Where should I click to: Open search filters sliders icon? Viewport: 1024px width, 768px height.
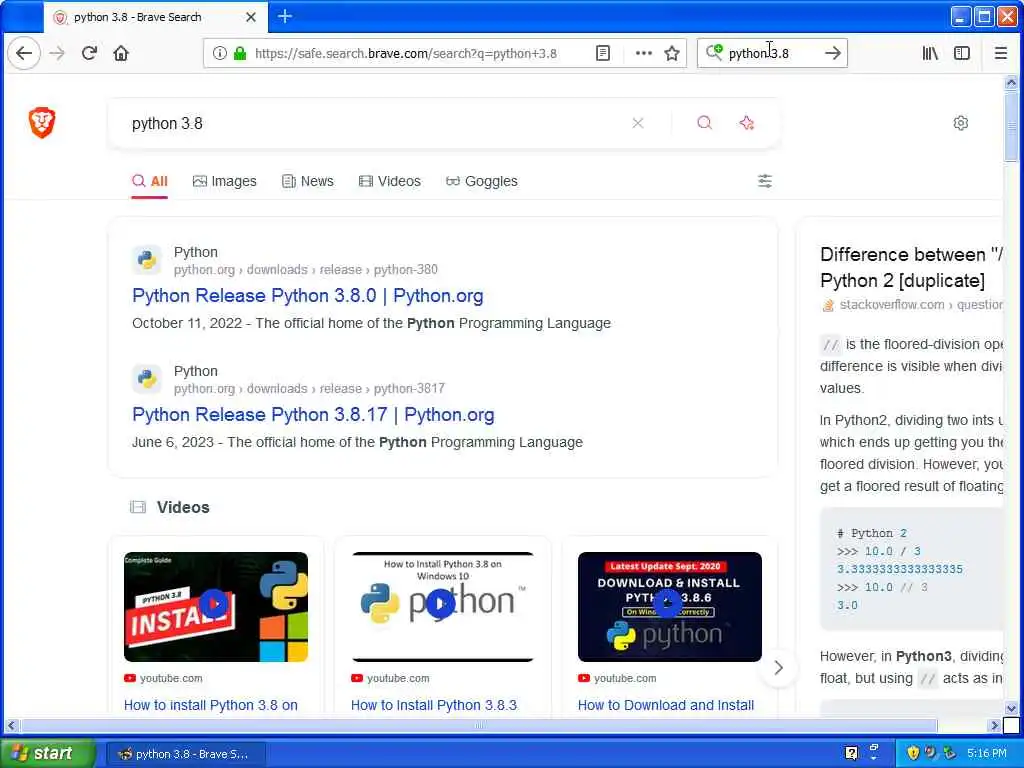click(x=765, y=181)
